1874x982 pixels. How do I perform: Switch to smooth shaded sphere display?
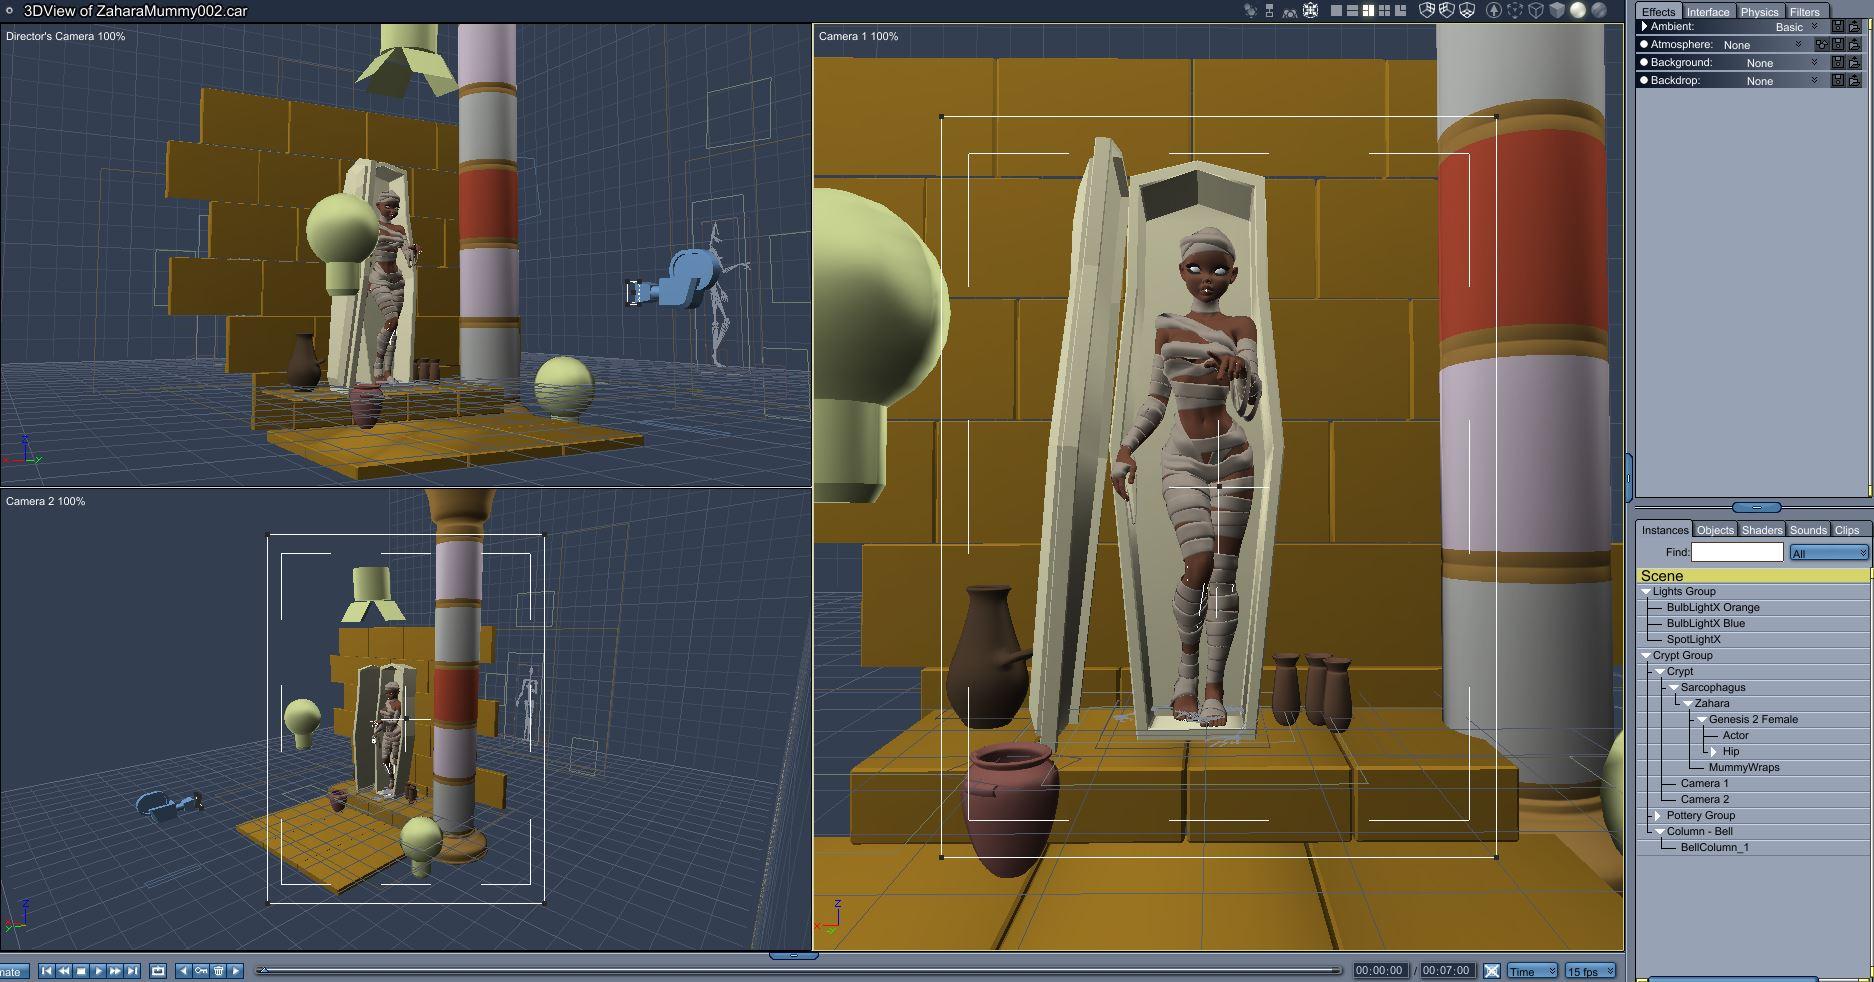pos(1578,10)
